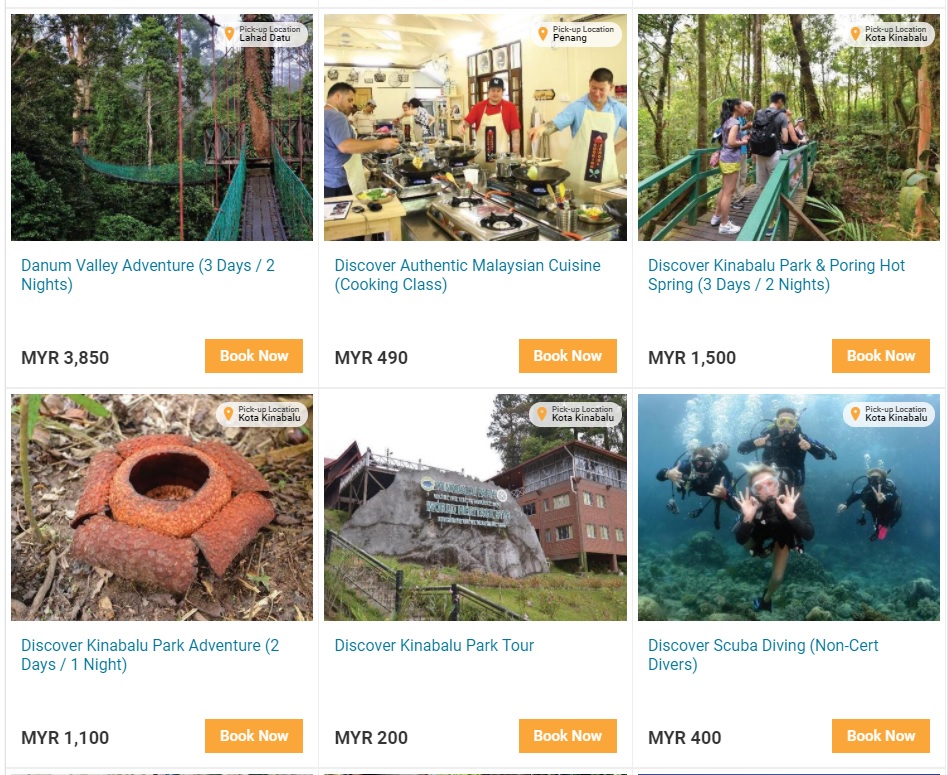Image resolution: width=948 pixels, height=775 pixels.
Task: Book the Kinabalu Park Adventure for MYR 1,100
Action: coord(254,736)
